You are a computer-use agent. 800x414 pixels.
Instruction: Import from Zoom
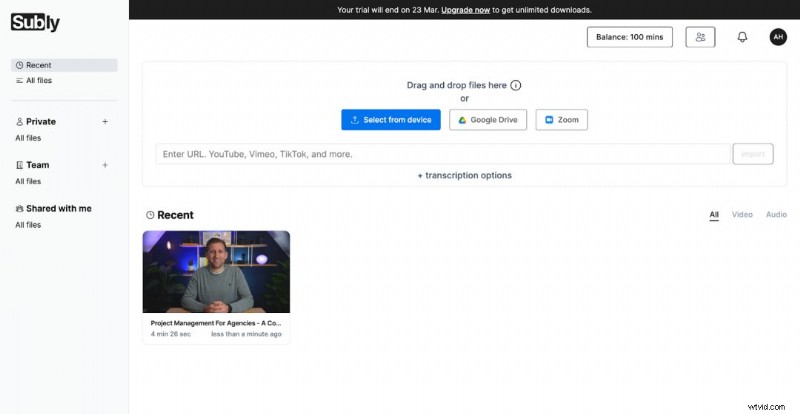pyautogui.click(x=561, y=119)
